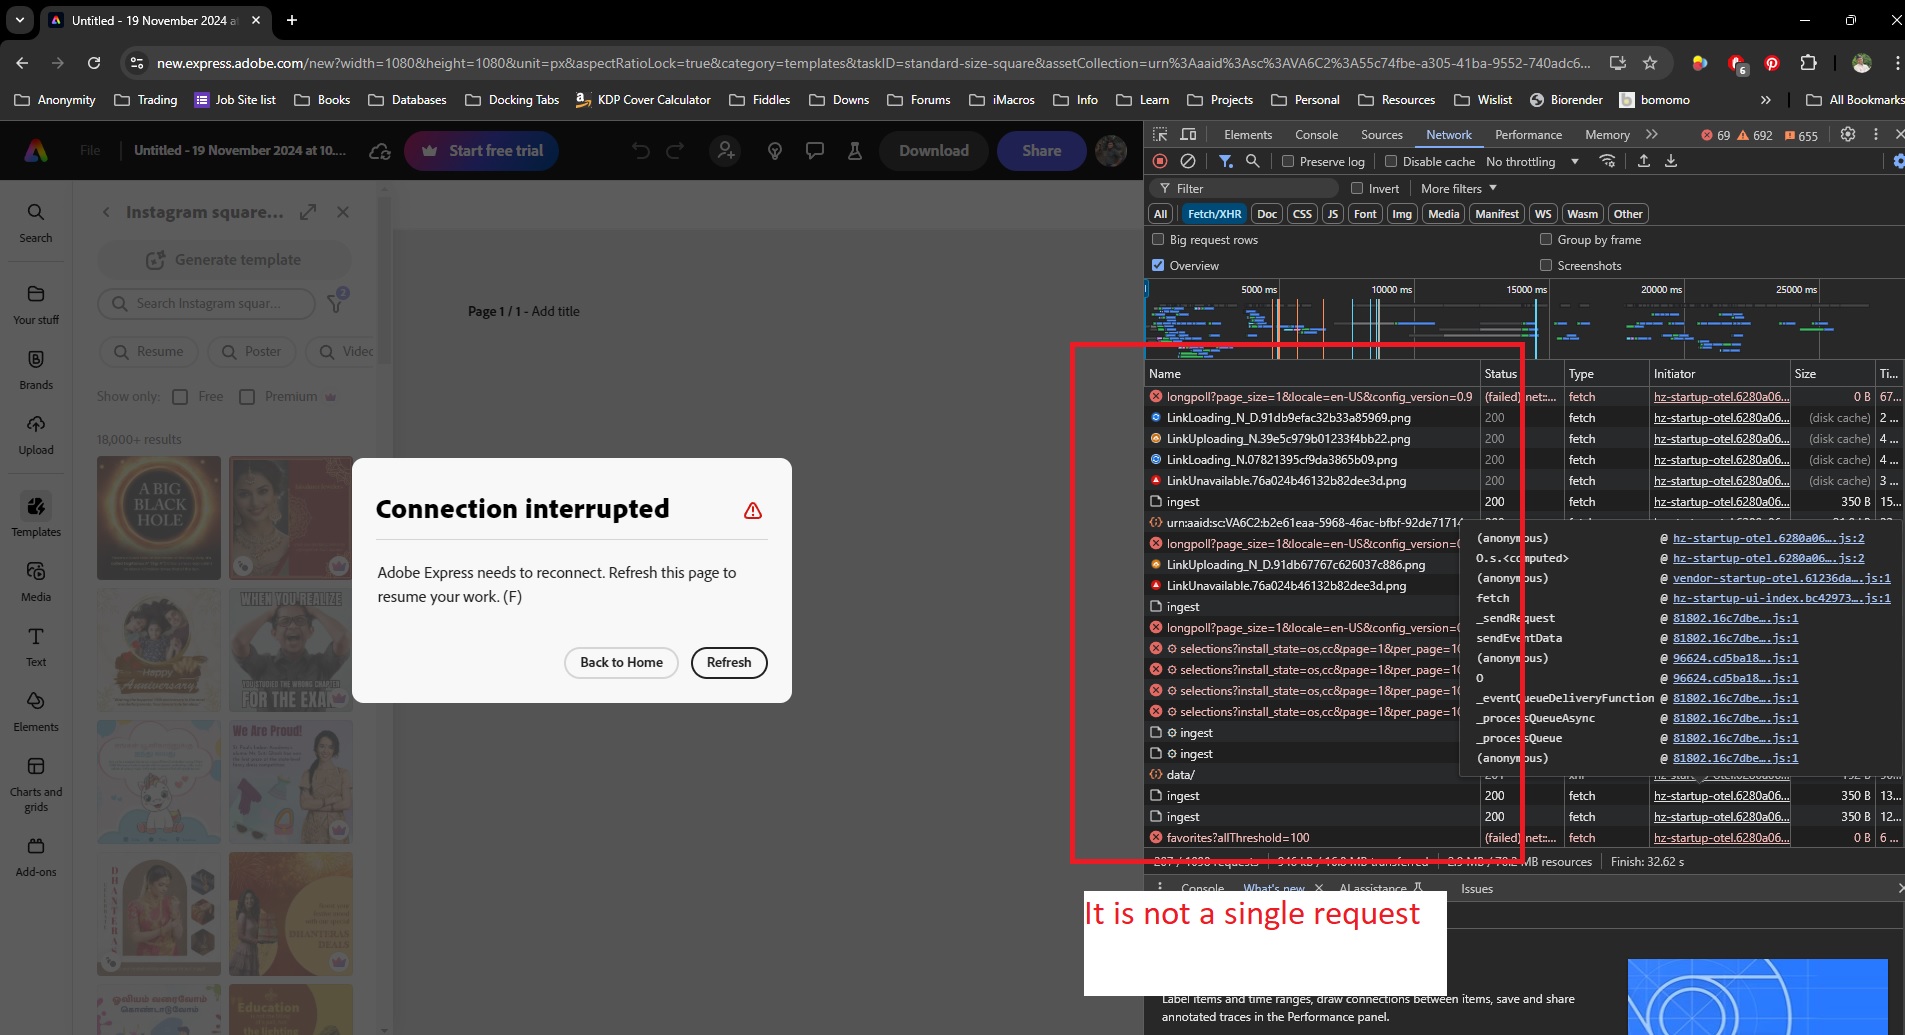This screenshot has width=1905, height=1035.
Task: Click Refresh in the Connection interrupted dialog
Action: pyautogui.click(x=729, y=662)
